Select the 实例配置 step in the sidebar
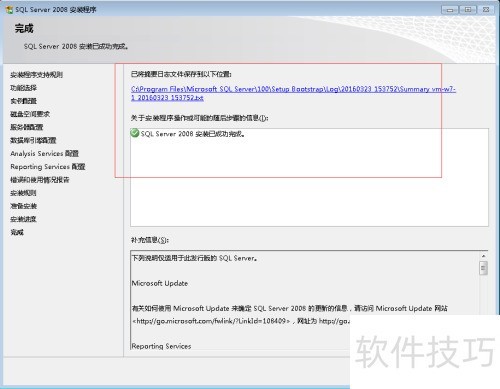Image resolution: width=500 pixels, height=389 pixels. click(23, 101)
